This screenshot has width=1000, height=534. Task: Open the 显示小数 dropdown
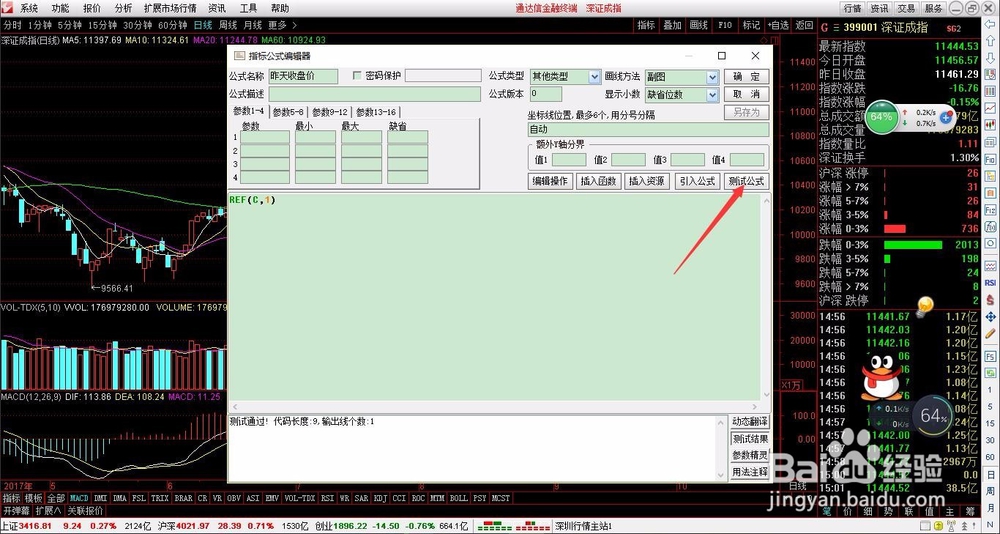click(x=712, y=95)
